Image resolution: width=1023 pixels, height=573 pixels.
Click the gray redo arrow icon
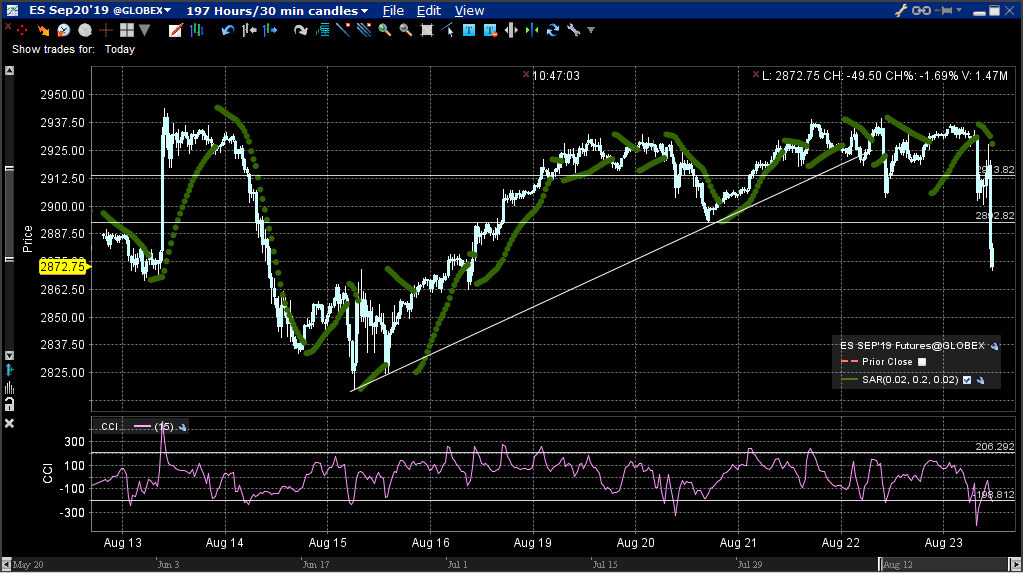click(300, 30)
